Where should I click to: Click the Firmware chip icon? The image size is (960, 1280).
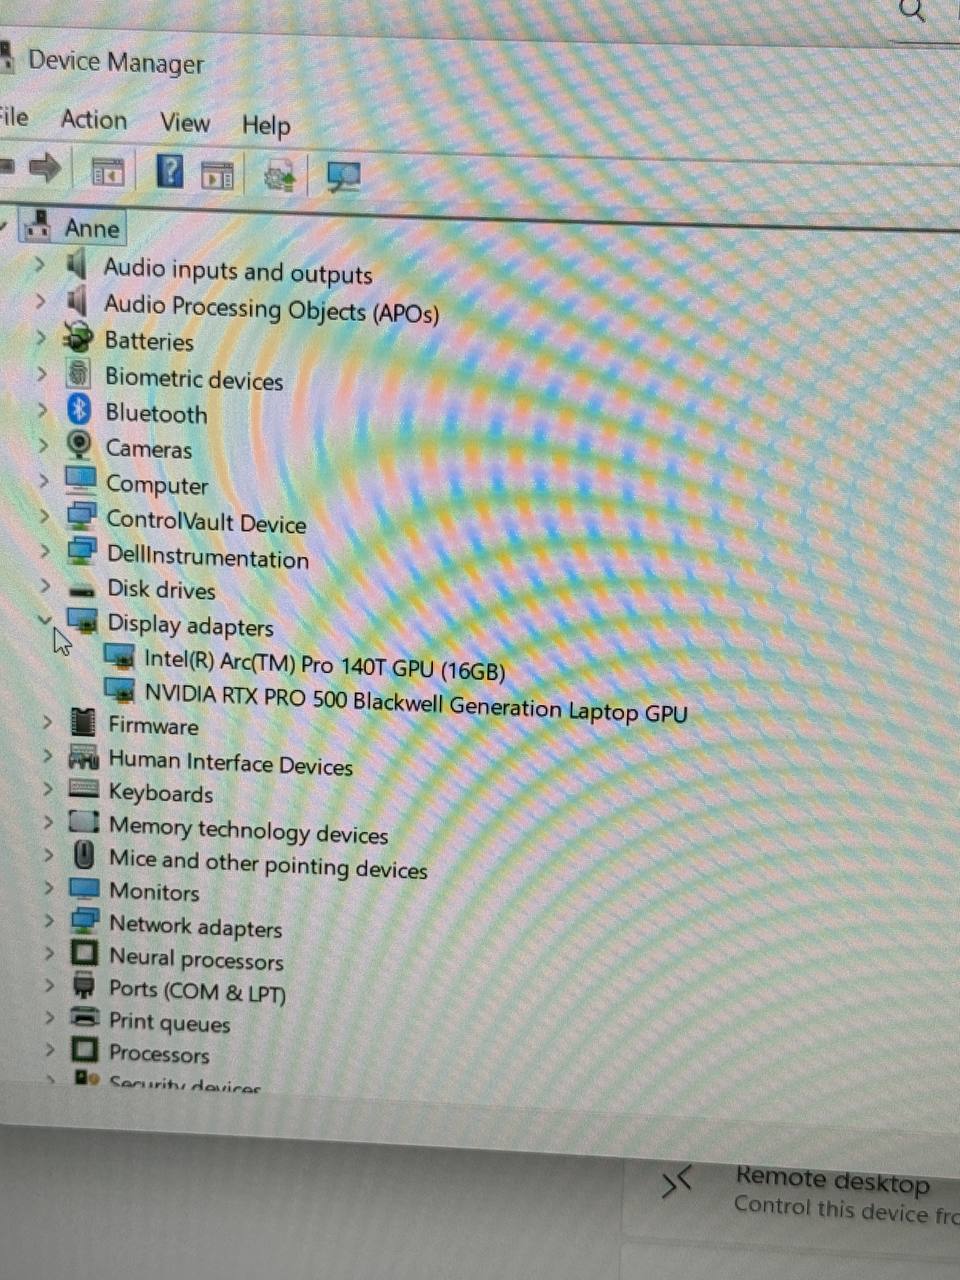(x=84, y=721)
